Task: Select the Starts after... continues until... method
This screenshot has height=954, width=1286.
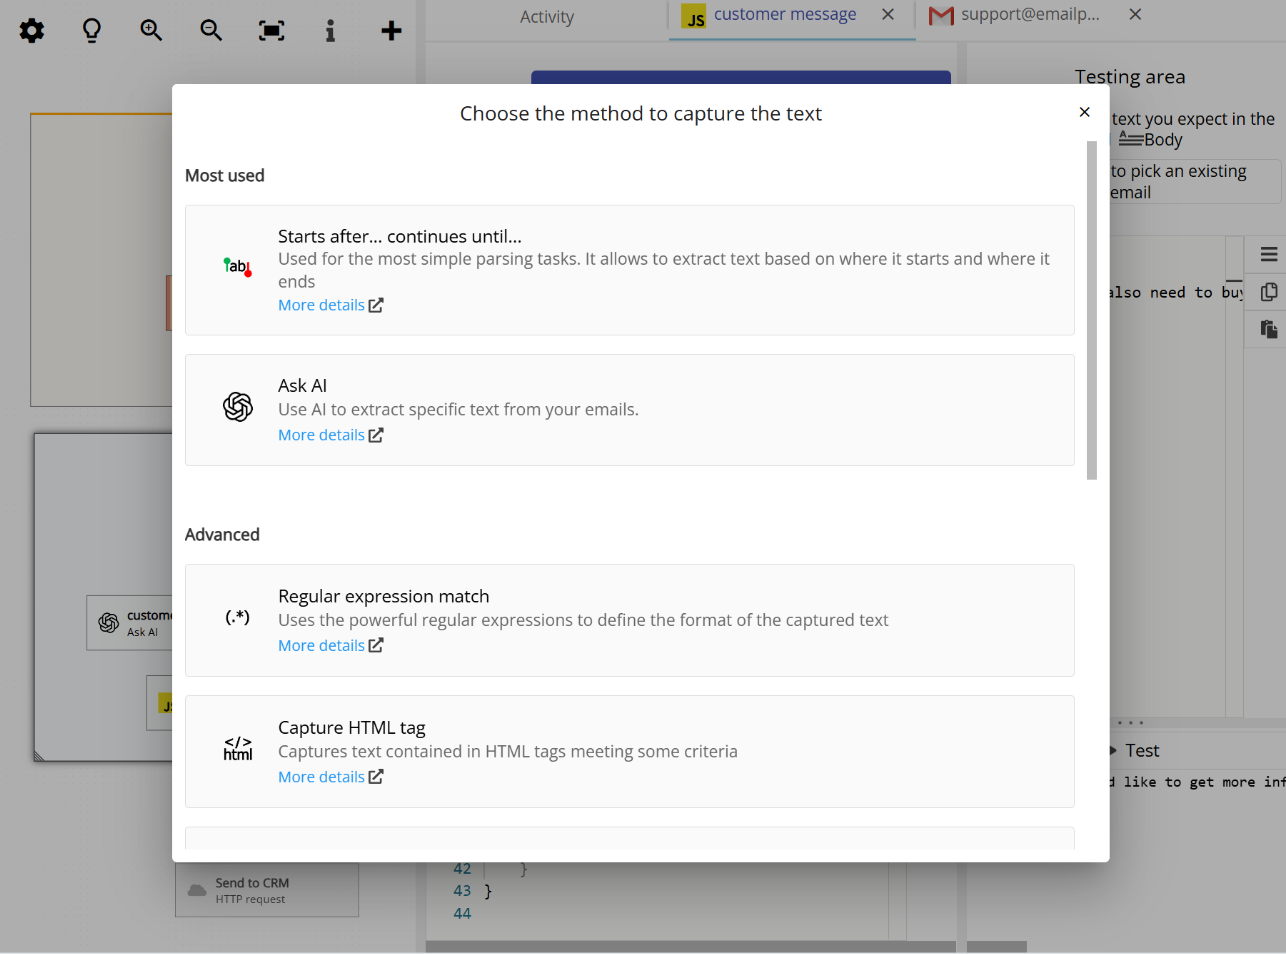Action: [x=629, y=270]
